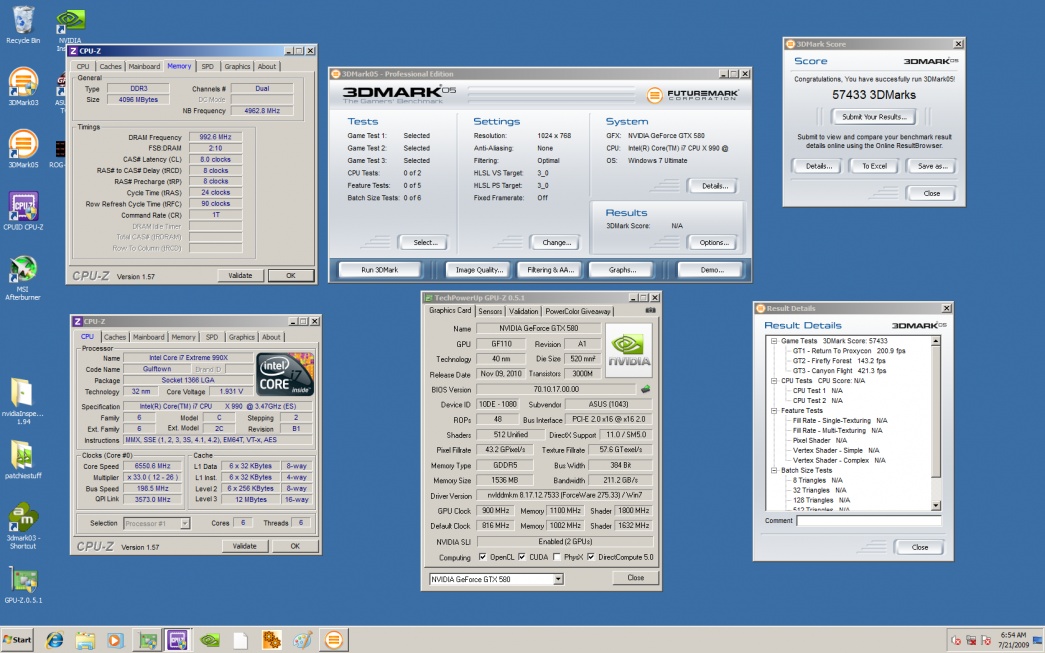Open the GPU selection dropdown in GPU-Z
The height and width of the screenshot is (653, 1045).
click(557, 578)
